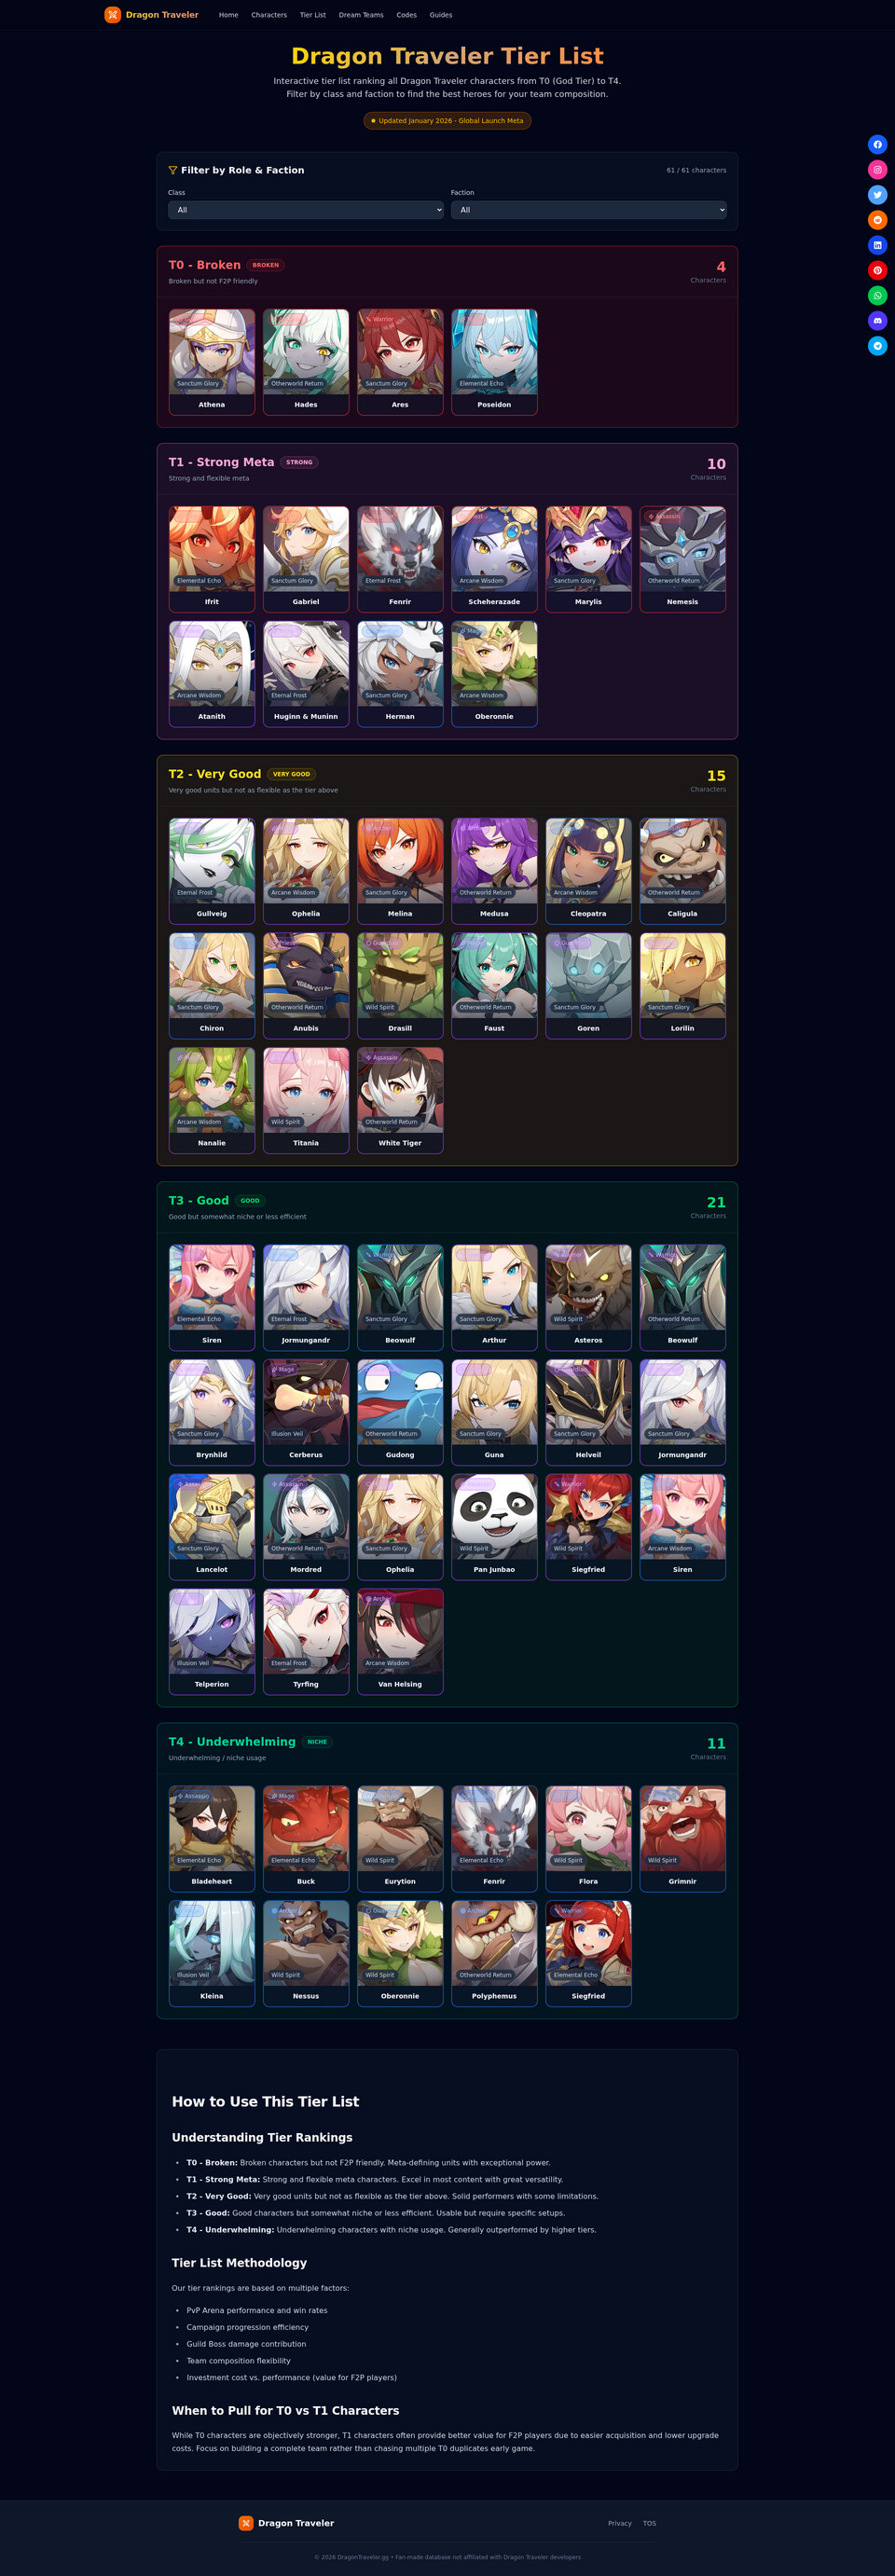
Task: Open the Instagram share icon
Action: [x=877, y=170]
